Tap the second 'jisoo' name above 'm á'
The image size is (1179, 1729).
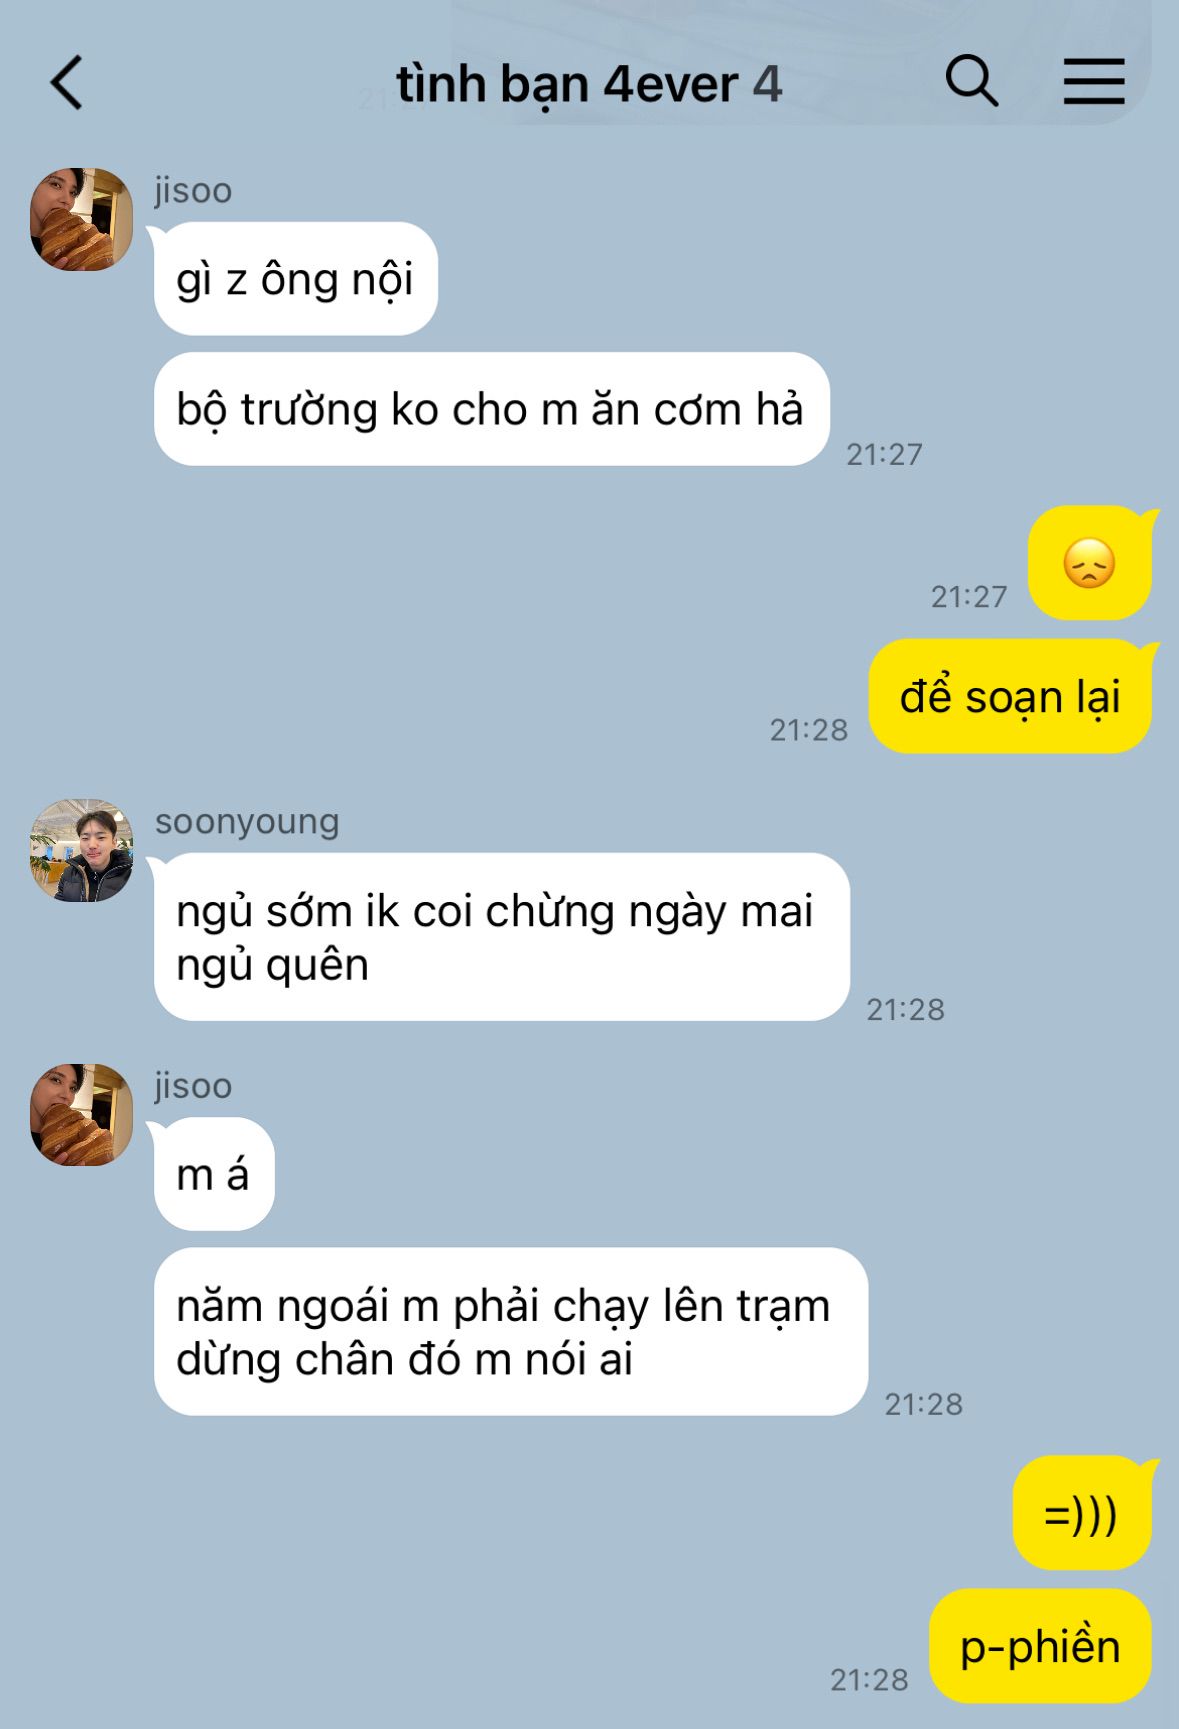point(193,1086)
